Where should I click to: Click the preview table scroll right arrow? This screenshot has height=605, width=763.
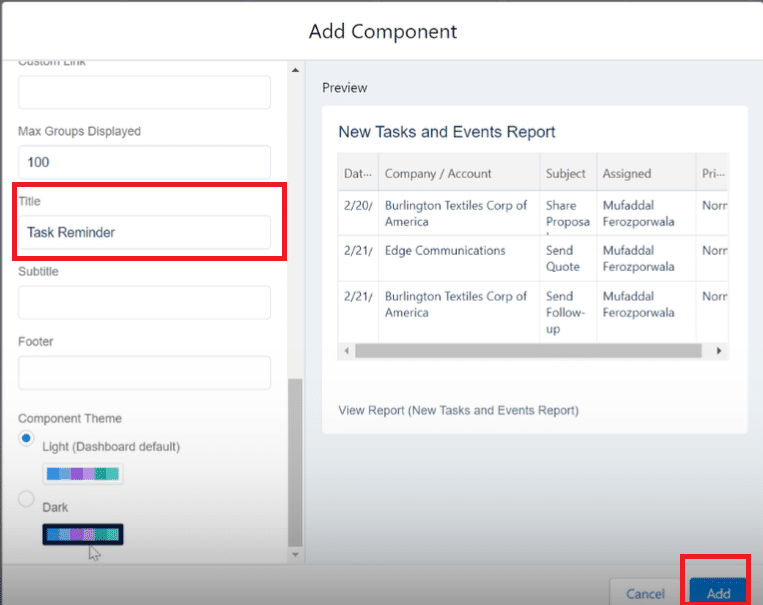click(718, 351)
